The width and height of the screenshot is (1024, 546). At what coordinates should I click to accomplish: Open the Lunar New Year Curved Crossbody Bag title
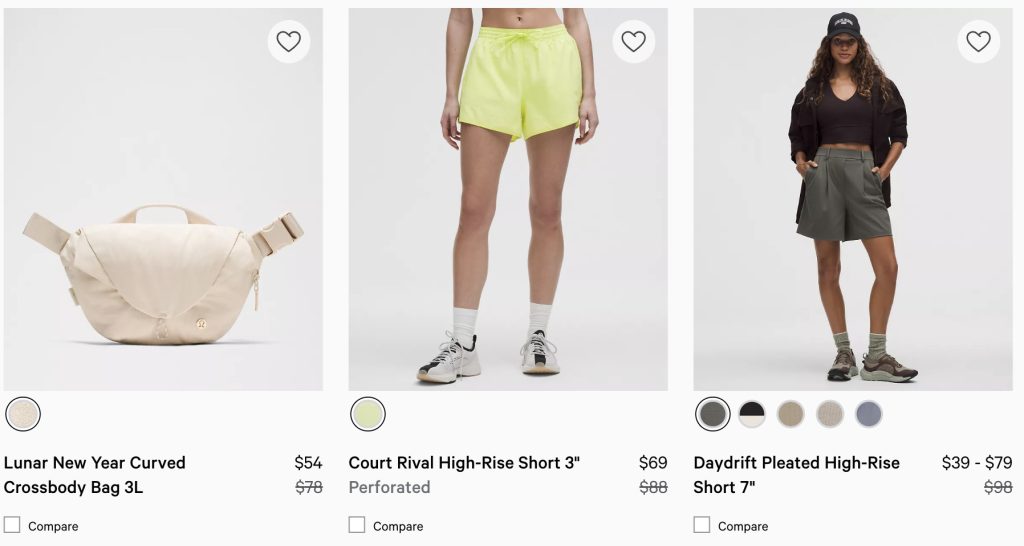pyautogui.click(x=95, y=475)
